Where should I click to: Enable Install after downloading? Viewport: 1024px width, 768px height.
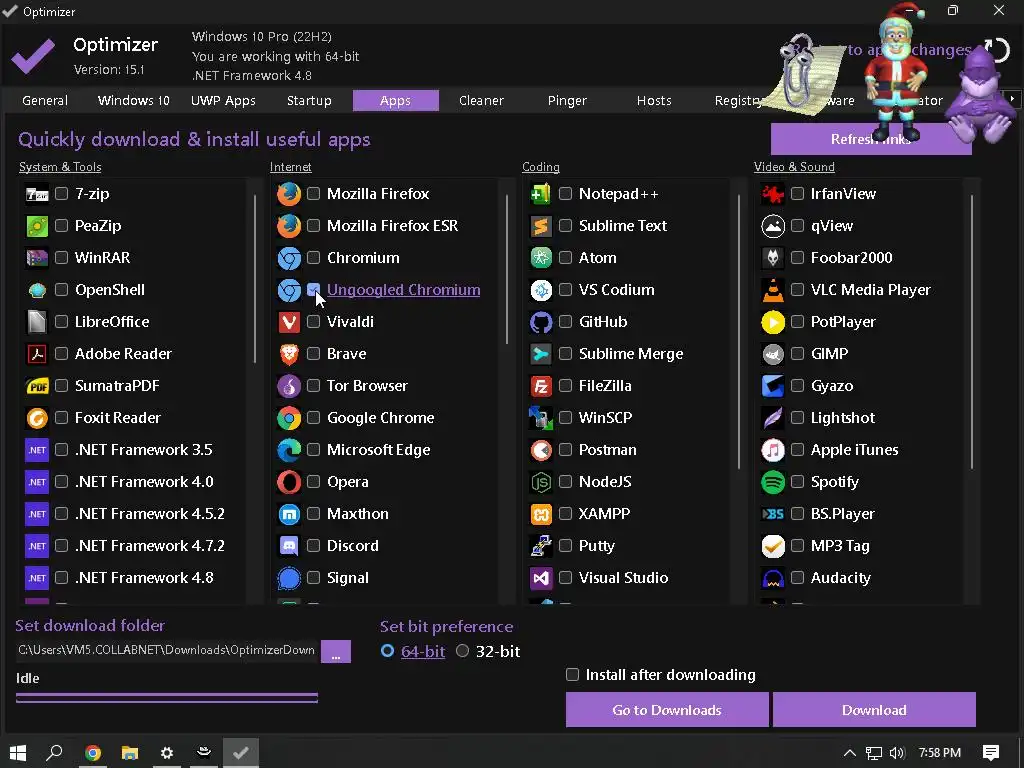(x=573, y=675)
